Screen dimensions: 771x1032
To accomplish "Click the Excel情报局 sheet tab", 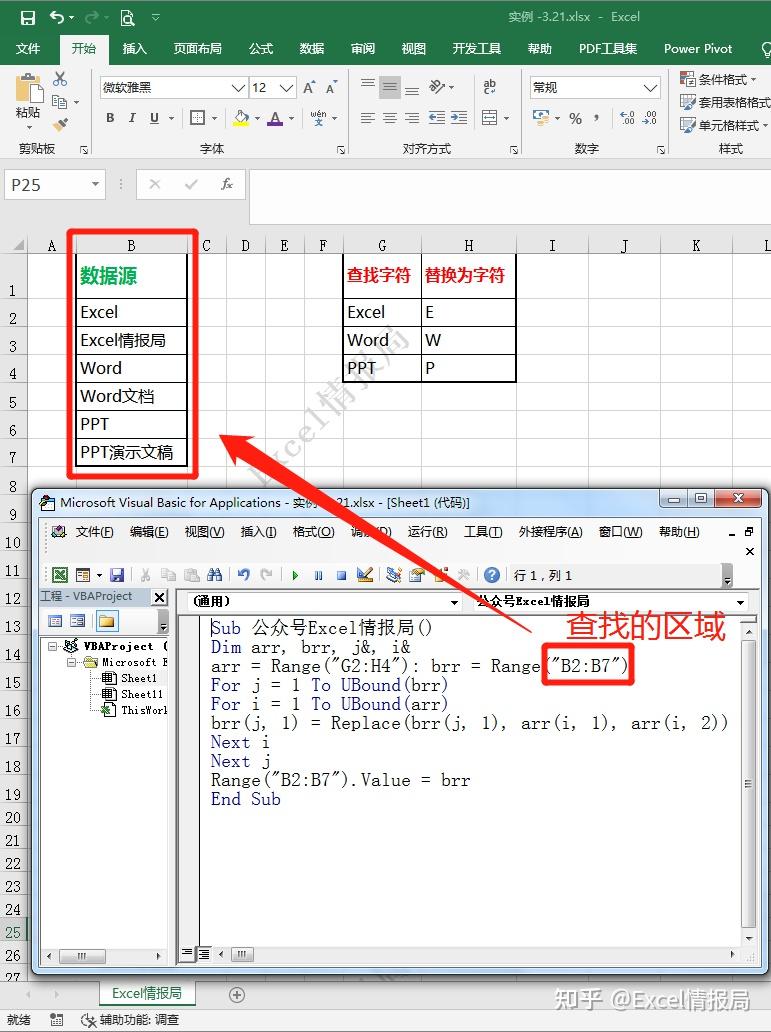I will point(147,993).
